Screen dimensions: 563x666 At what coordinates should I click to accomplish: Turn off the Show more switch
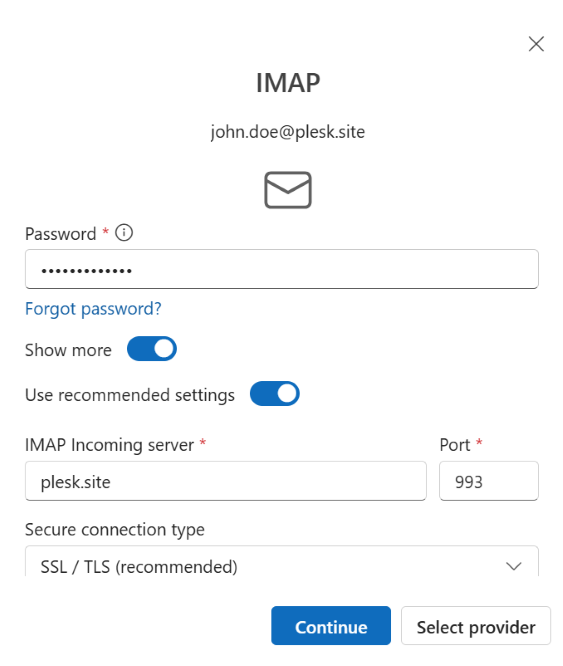tap(152, 349)
